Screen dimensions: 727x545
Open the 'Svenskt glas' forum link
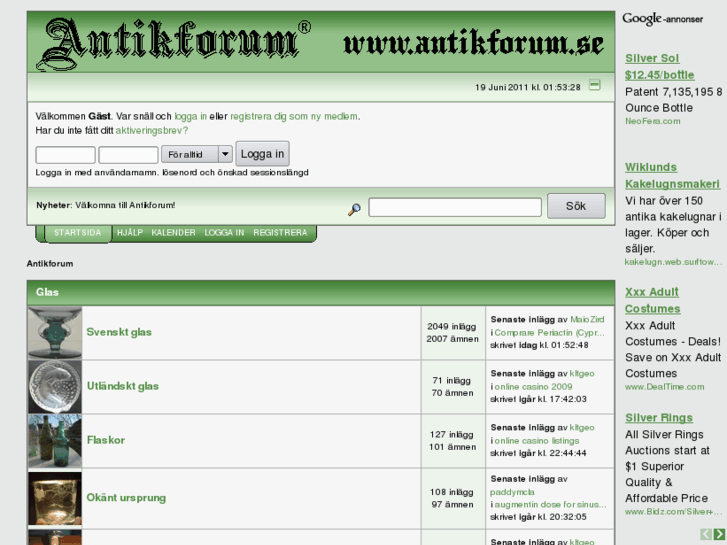tap(119, 332)
